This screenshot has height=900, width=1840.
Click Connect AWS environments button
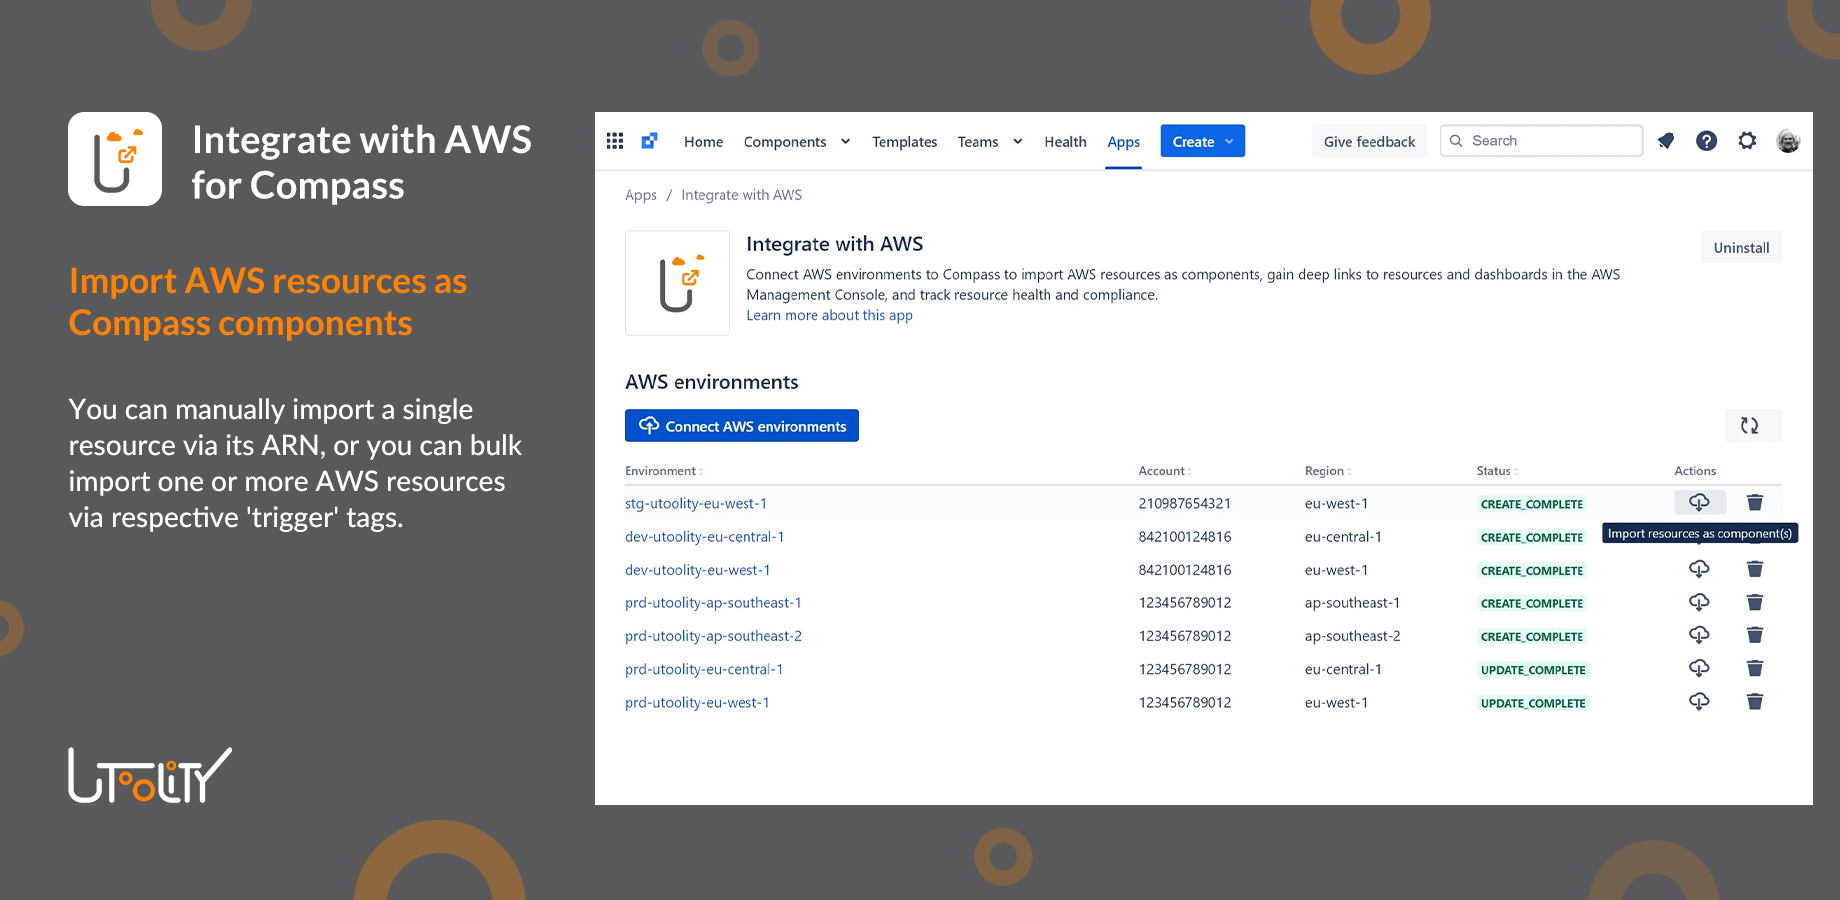[x=742, y=425]
